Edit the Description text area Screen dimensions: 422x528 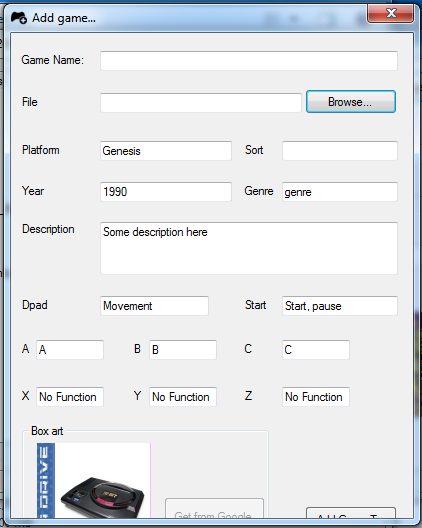[x=249, y=248]
